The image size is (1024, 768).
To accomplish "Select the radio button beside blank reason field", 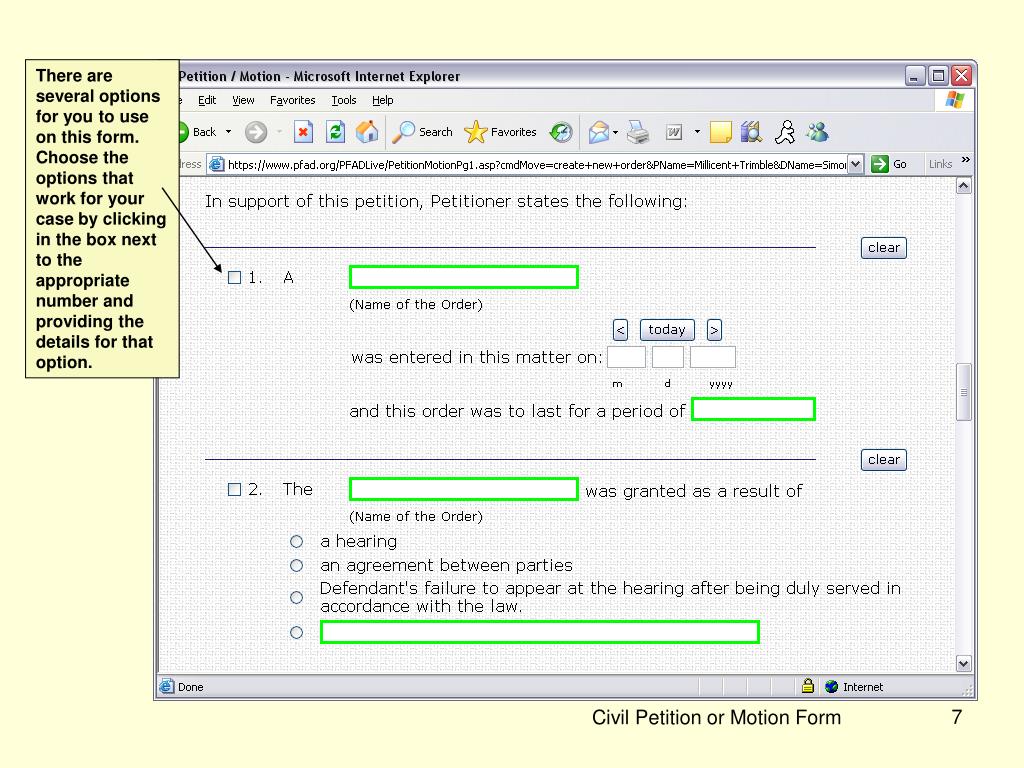I will point(296,632).
